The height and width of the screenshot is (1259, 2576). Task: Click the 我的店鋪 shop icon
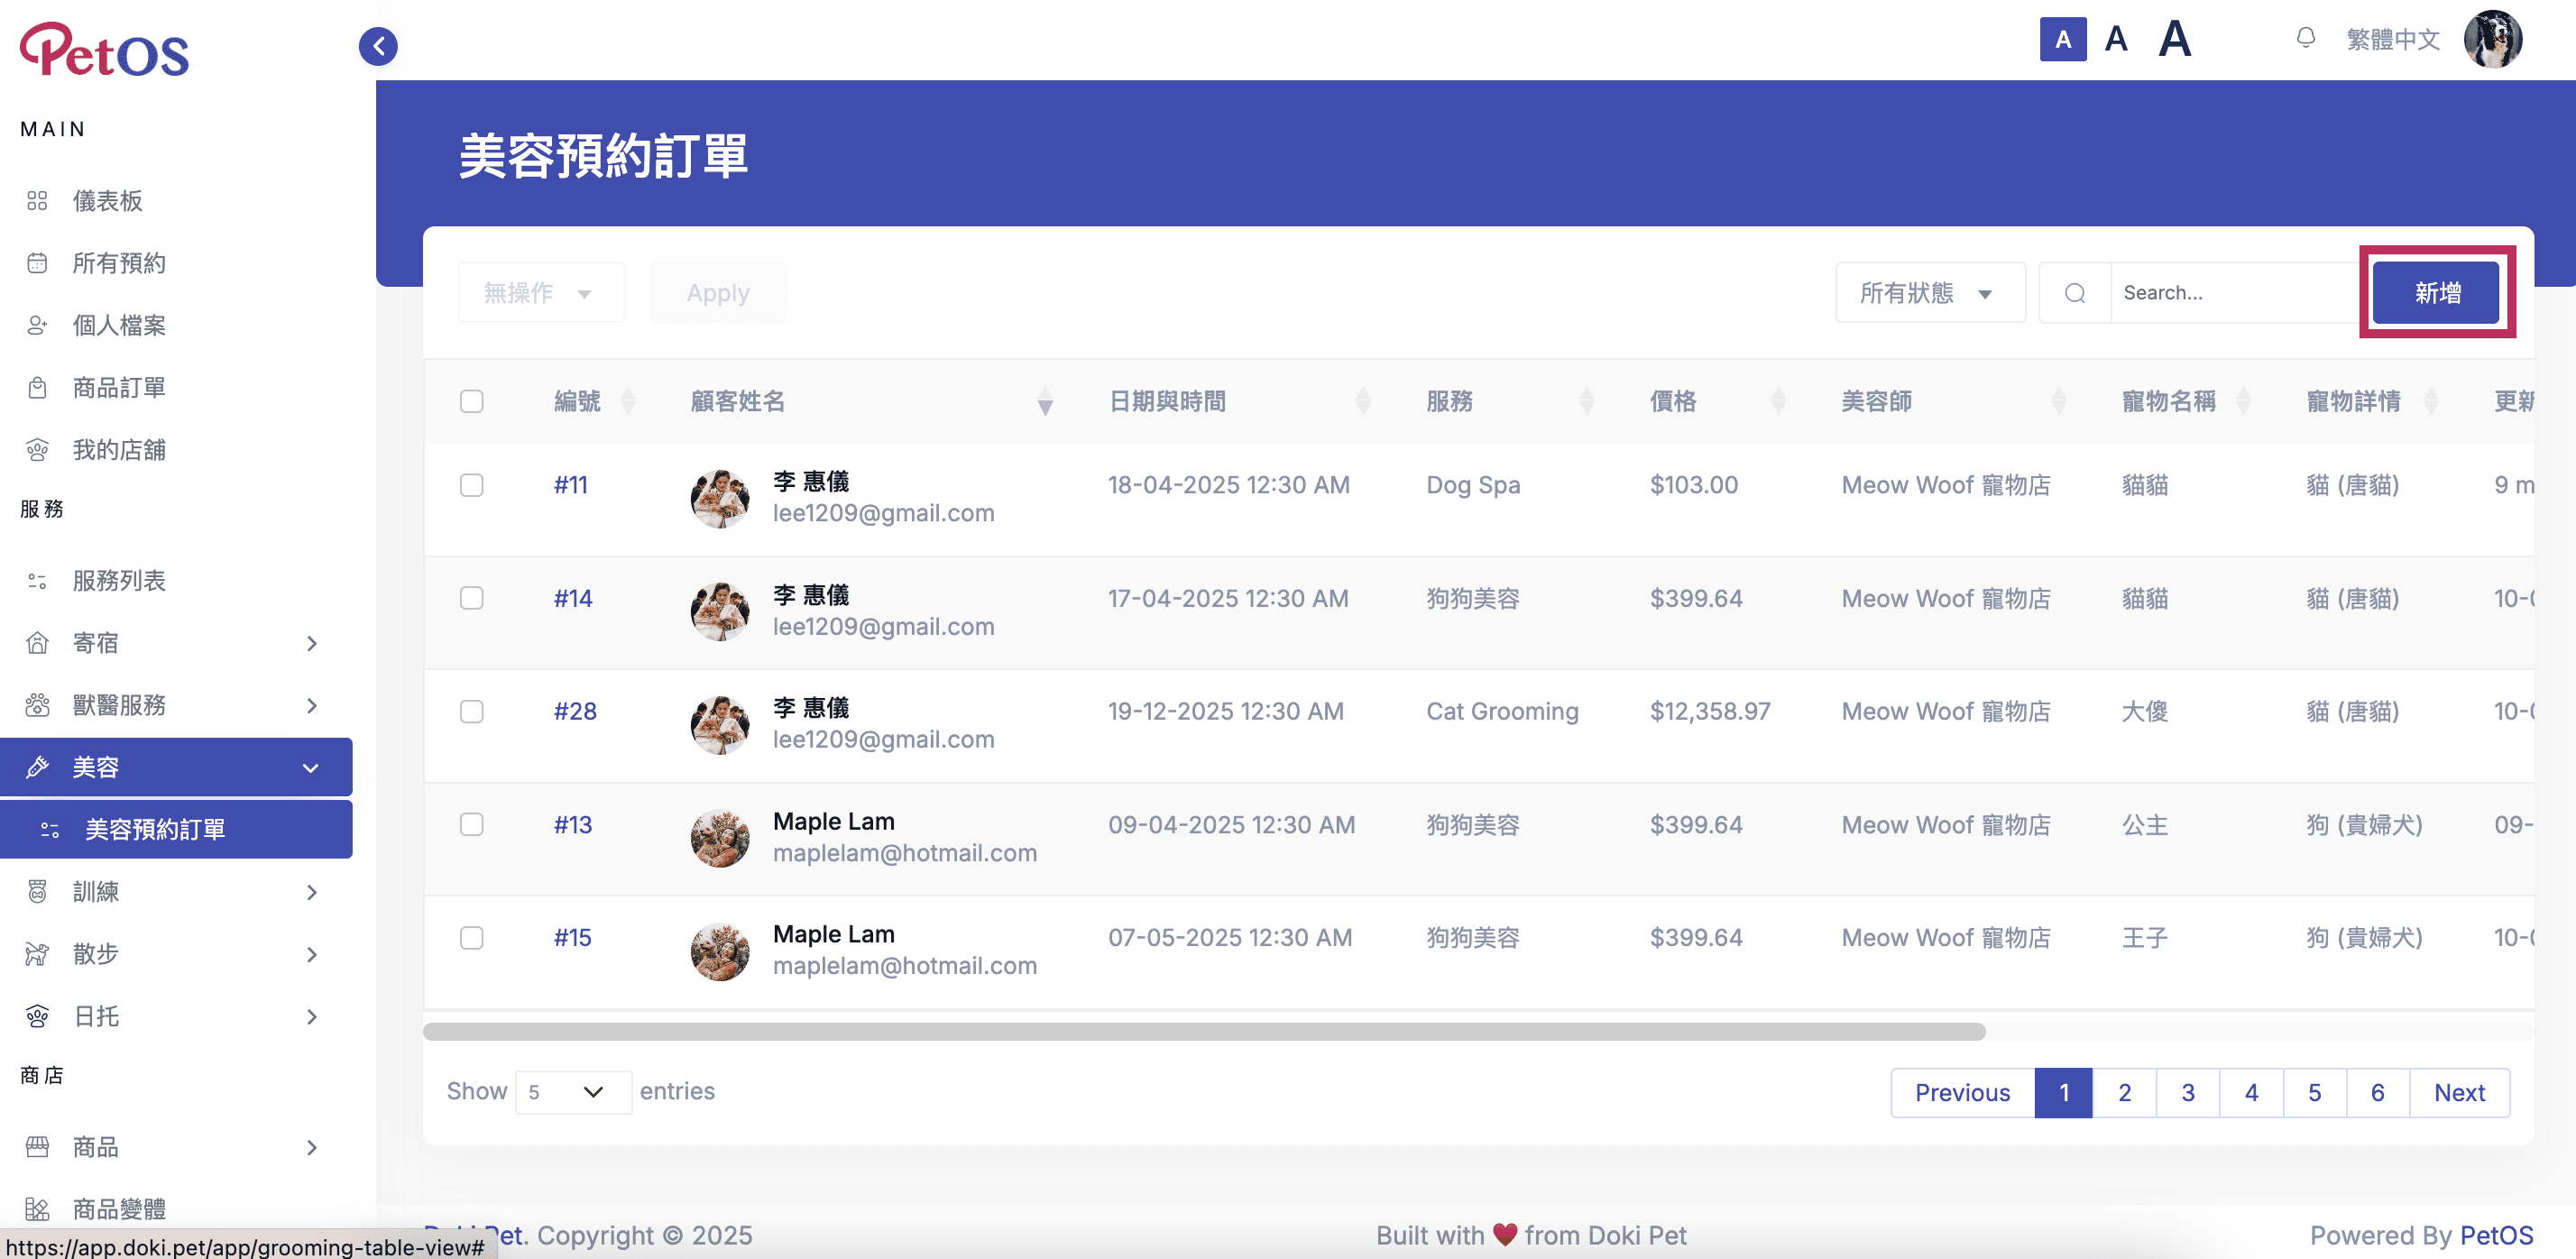click(37, 450)
